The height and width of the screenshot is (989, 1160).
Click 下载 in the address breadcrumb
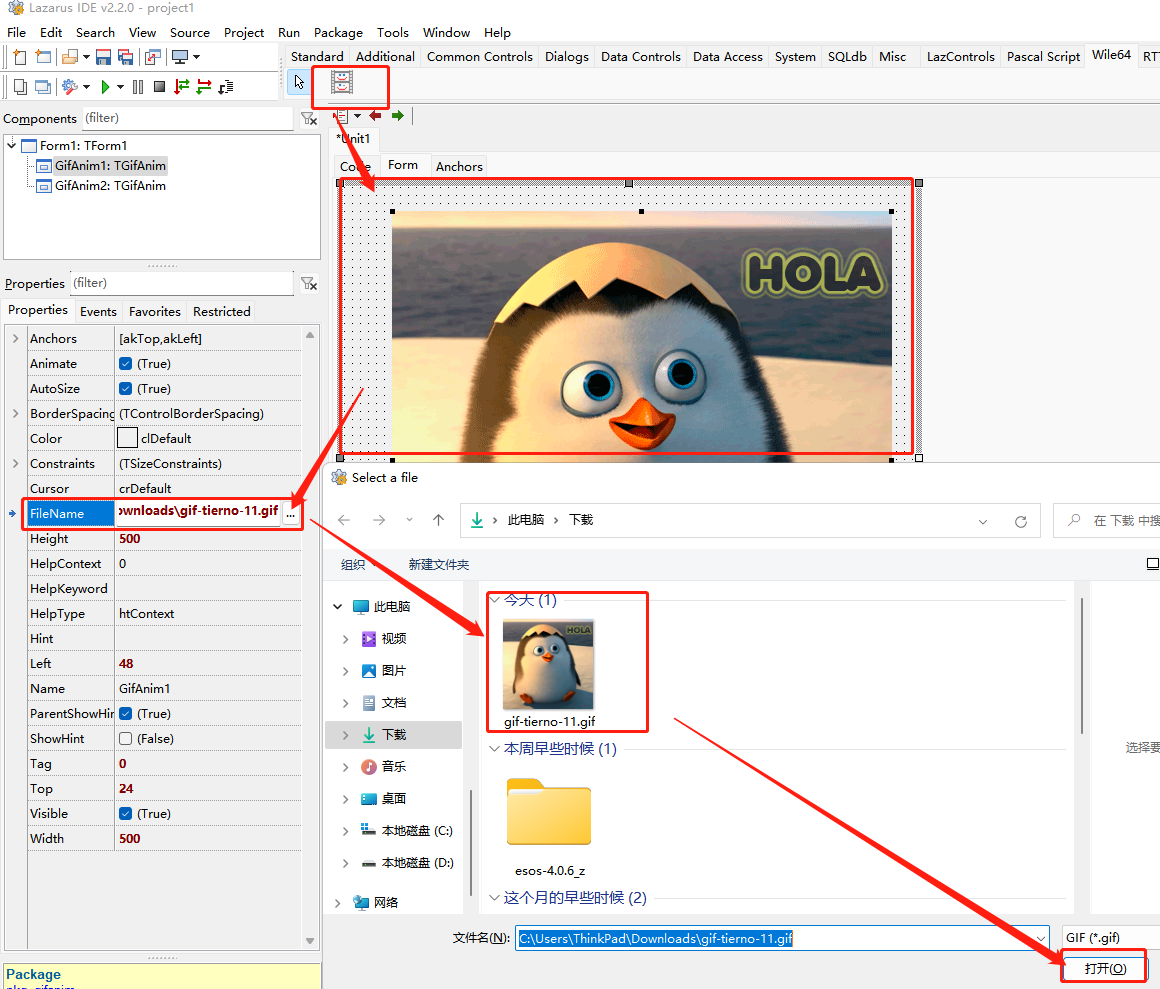(581, 520)
